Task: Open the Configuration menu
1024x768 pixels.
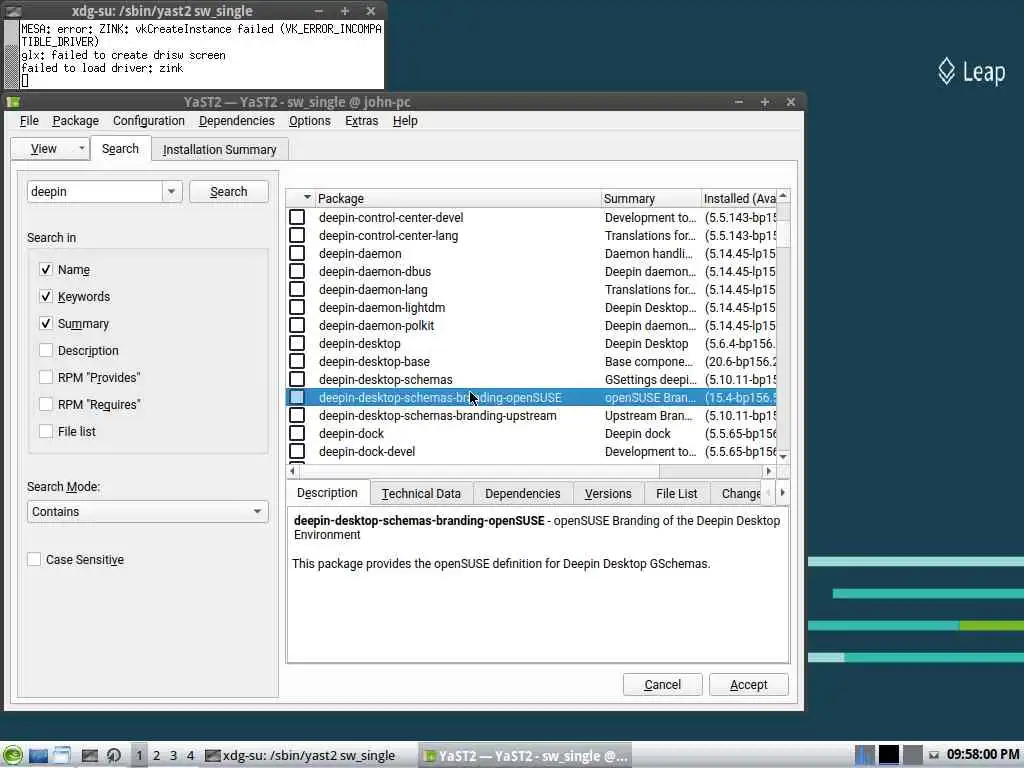Action: pos(149,121)
